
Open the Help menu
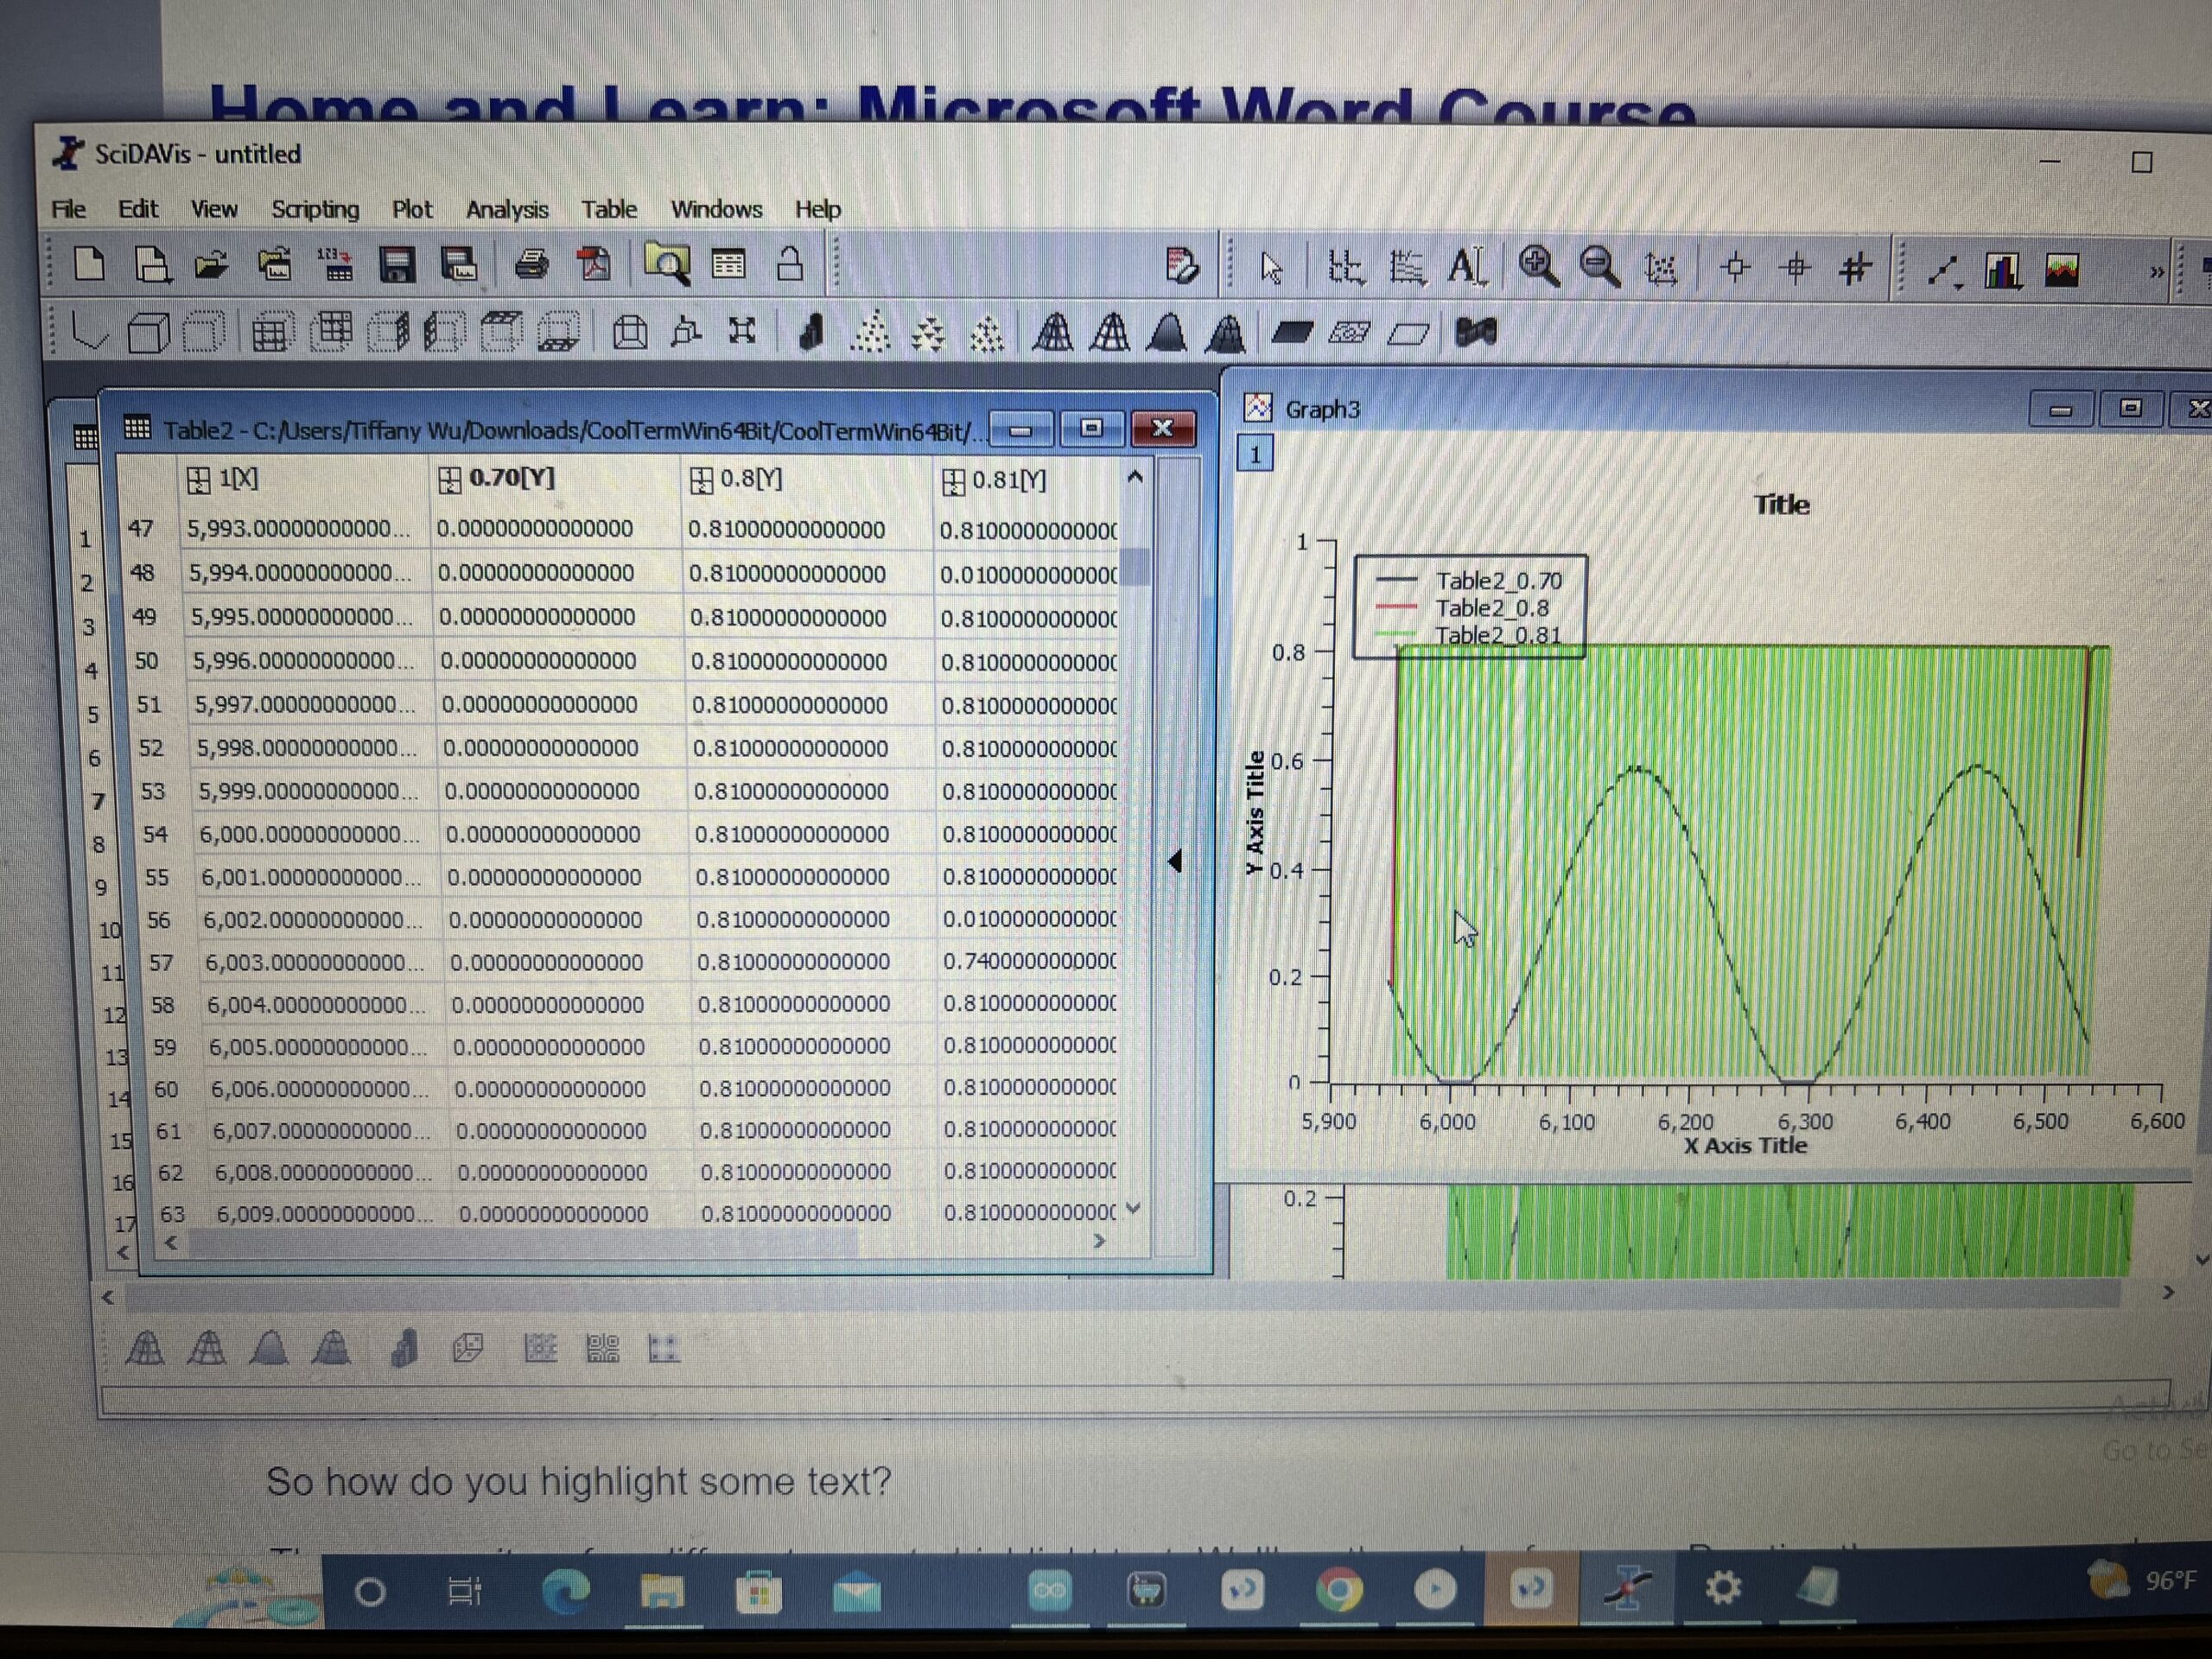[x=817, y=208]
